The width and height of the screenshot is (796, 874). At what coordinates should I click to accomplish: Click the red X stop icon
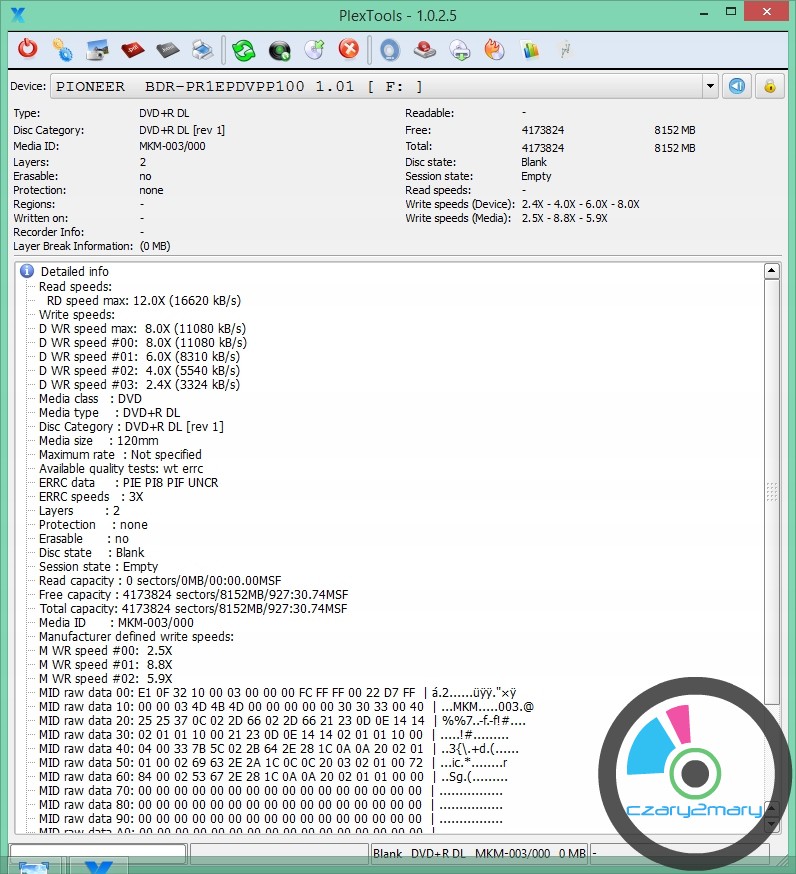click(x=348, y=48)
